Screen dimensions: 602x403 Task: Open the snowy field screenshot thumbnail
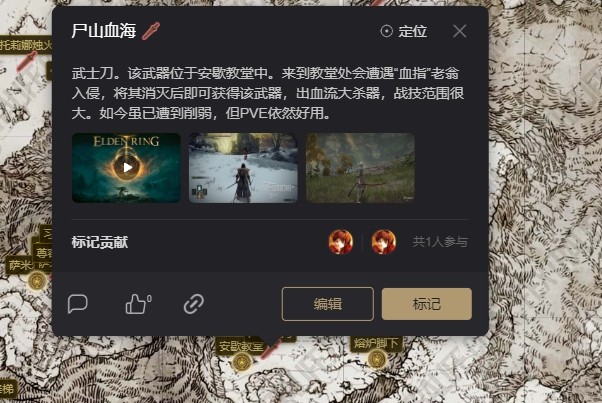click(243, 168)
